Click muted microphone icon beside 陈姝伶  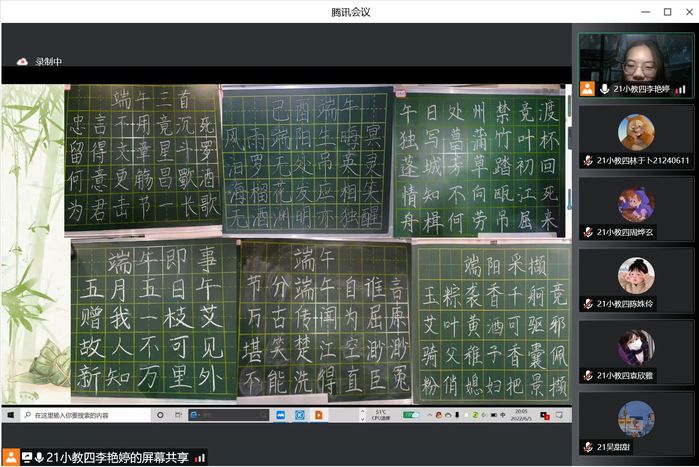tap(588, 304)
